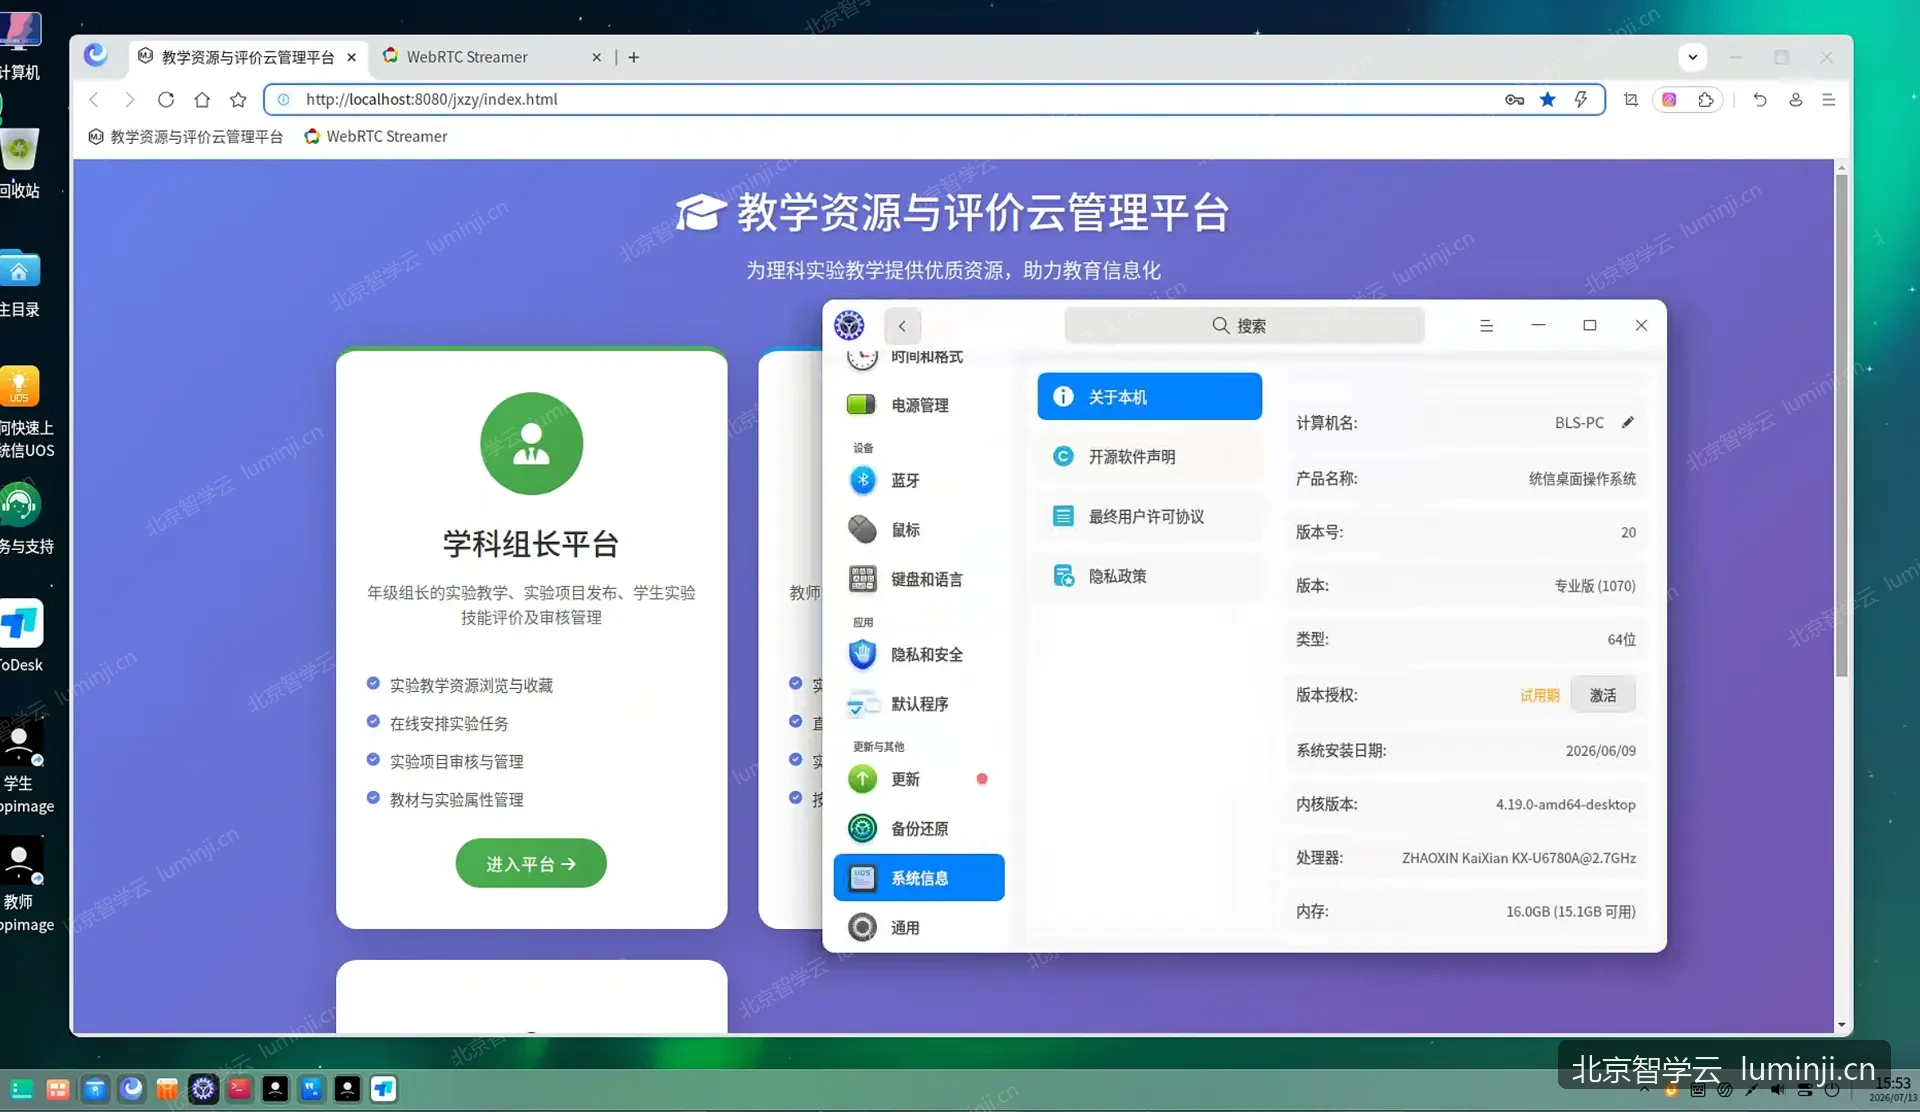Open 蓝牙 Bluetooth settings in the sidebar
The width and height of the screenshot is (1920, 1112).
point(920,480)
